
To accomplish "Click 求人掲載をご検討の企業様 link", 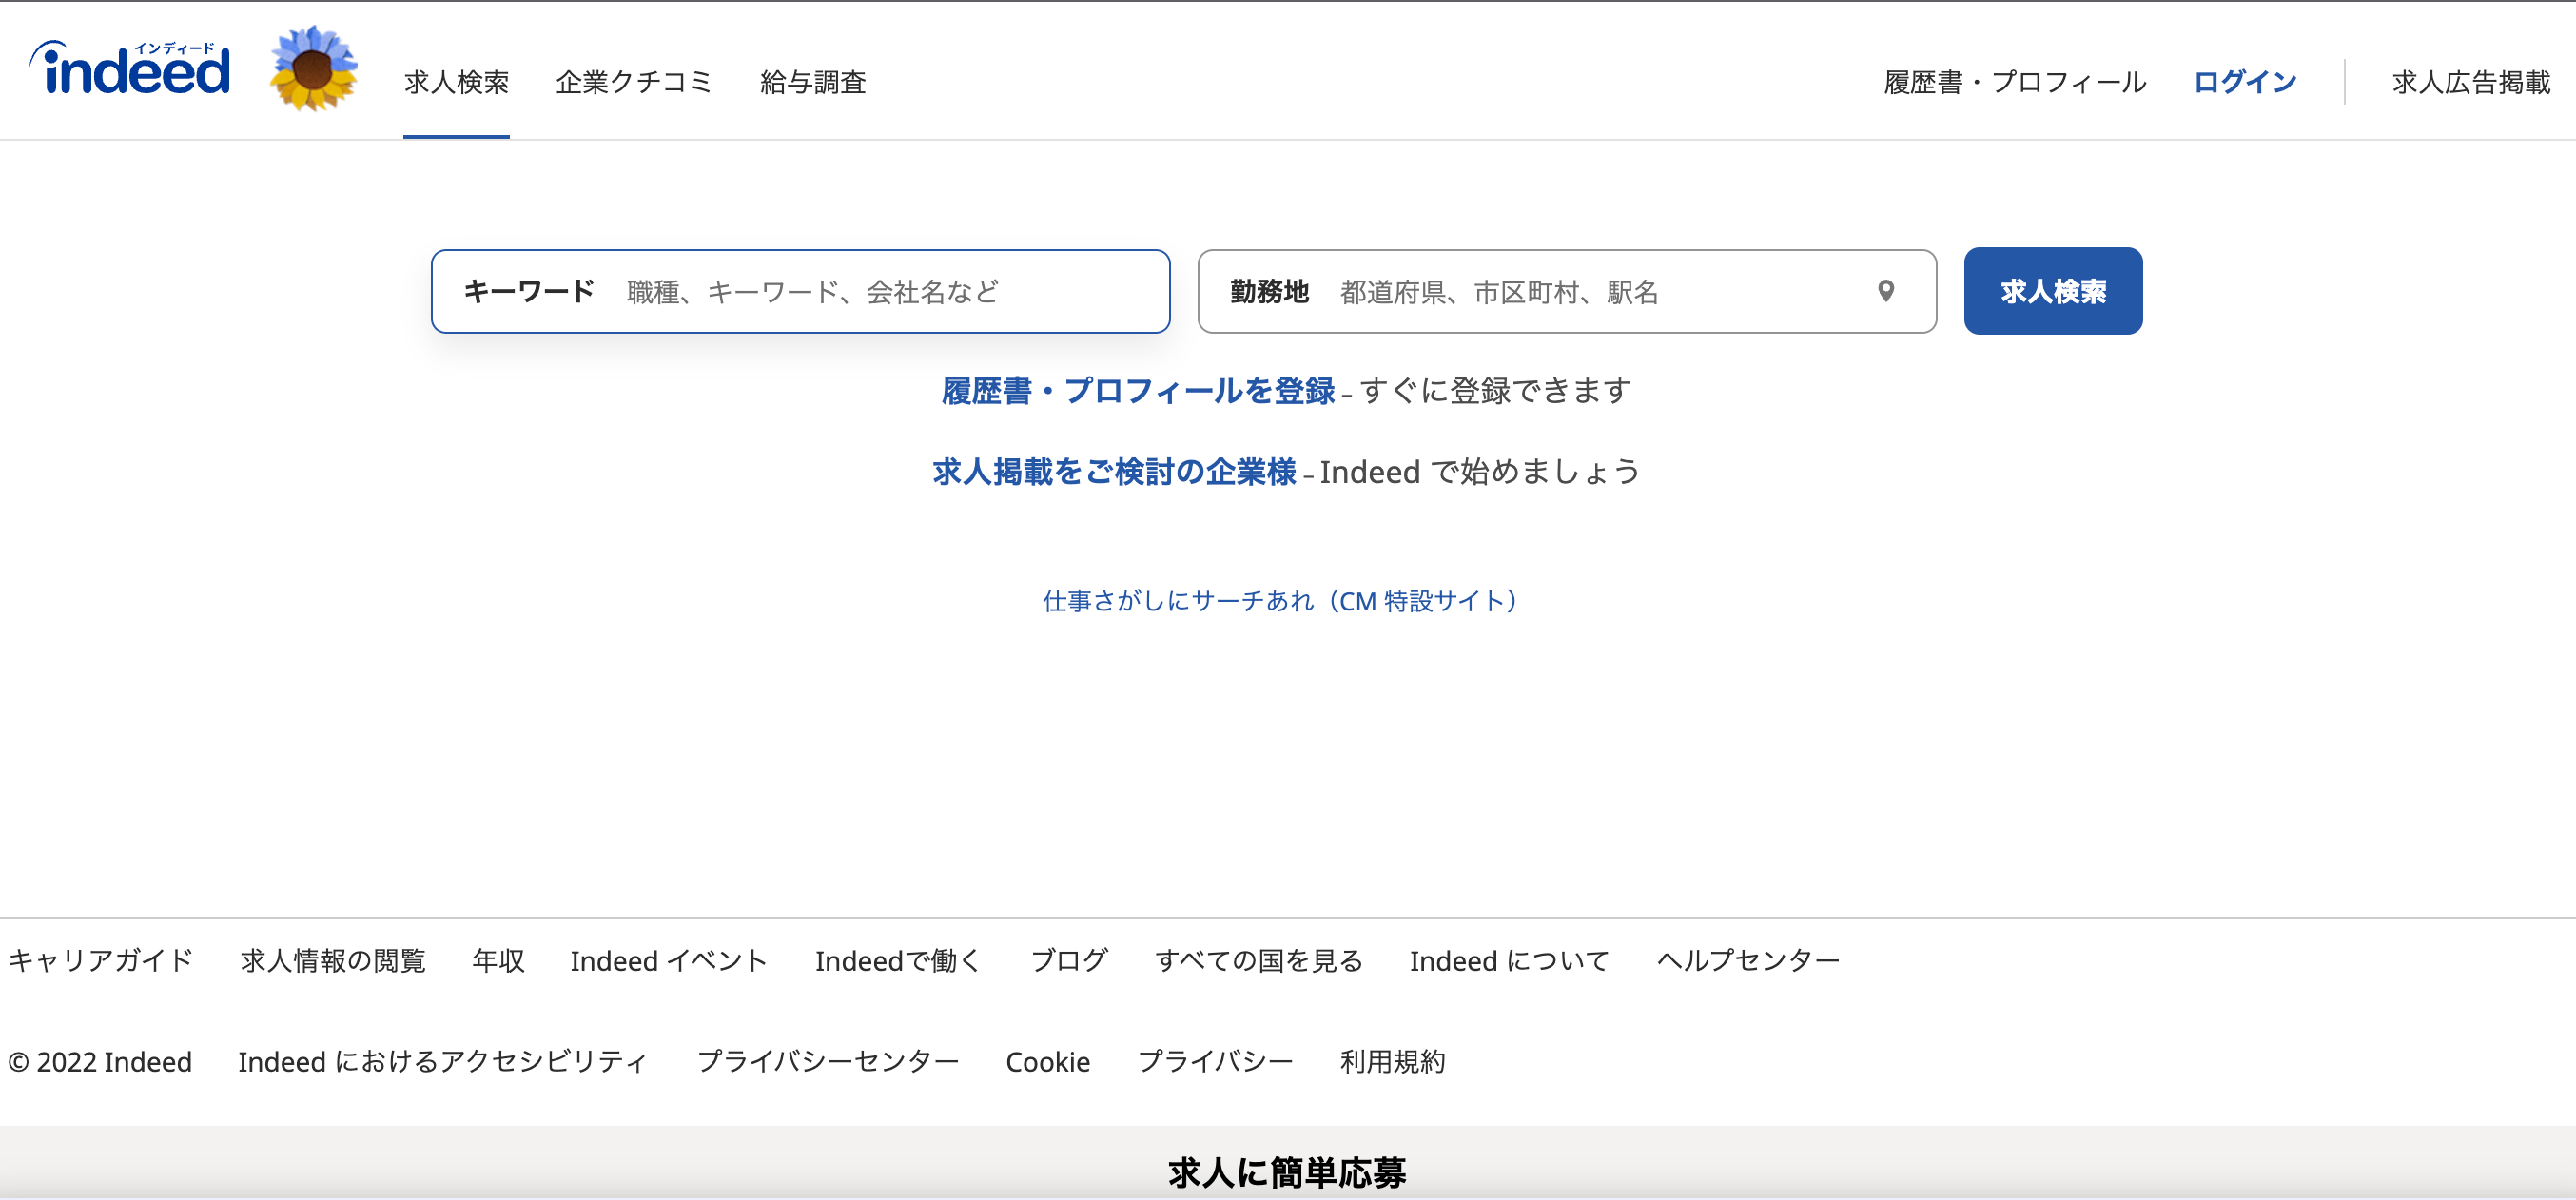I will 1113,472.
